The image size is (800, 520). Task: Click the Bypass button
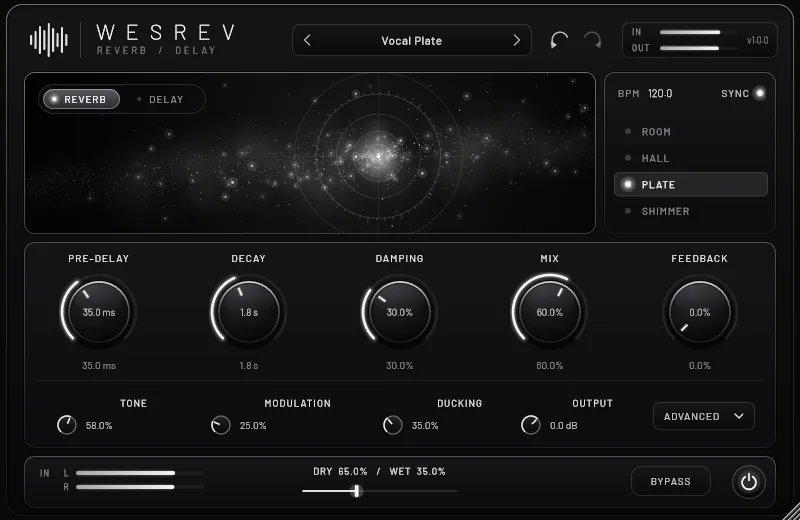[x=670, y=481]
